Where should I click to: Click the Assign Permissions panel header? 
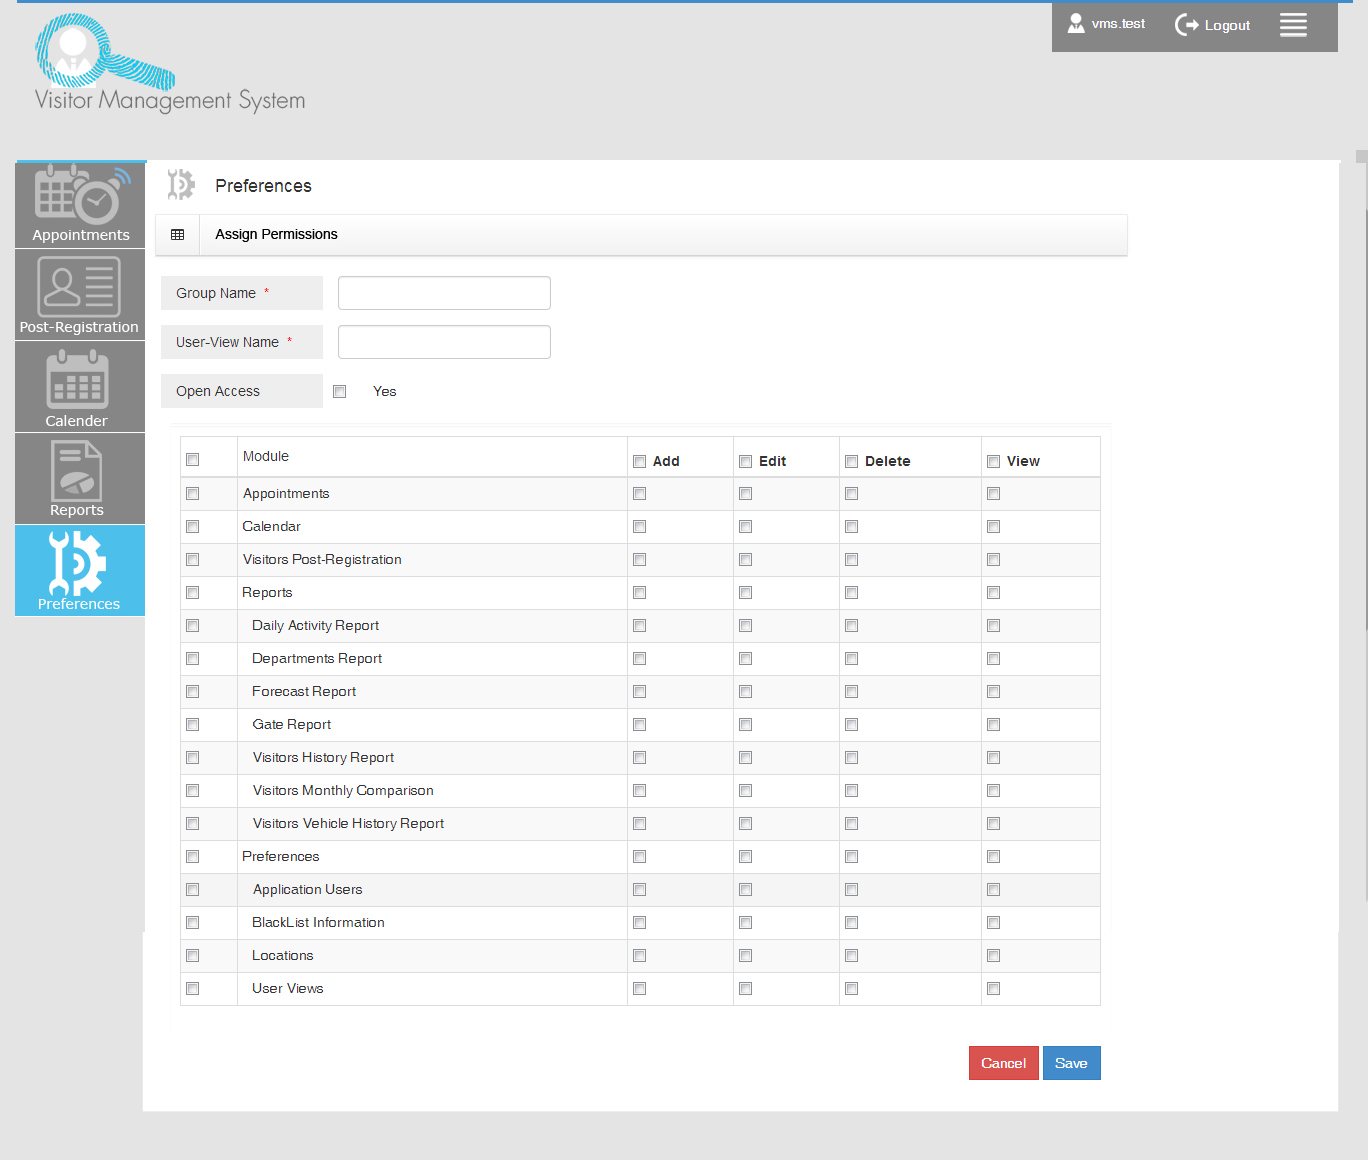pos(642,235)
